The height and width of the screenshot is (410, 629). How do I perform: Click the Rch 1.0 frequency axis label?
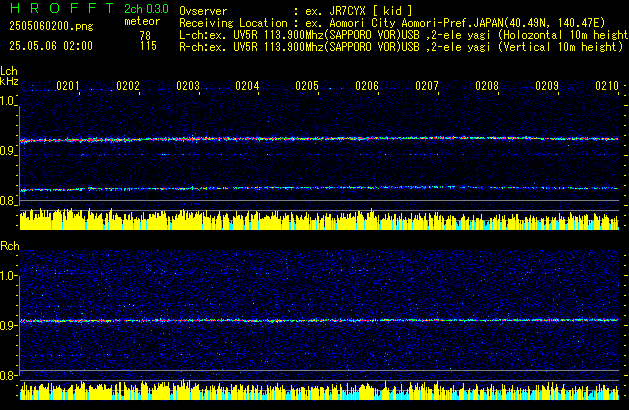point(7,276)
